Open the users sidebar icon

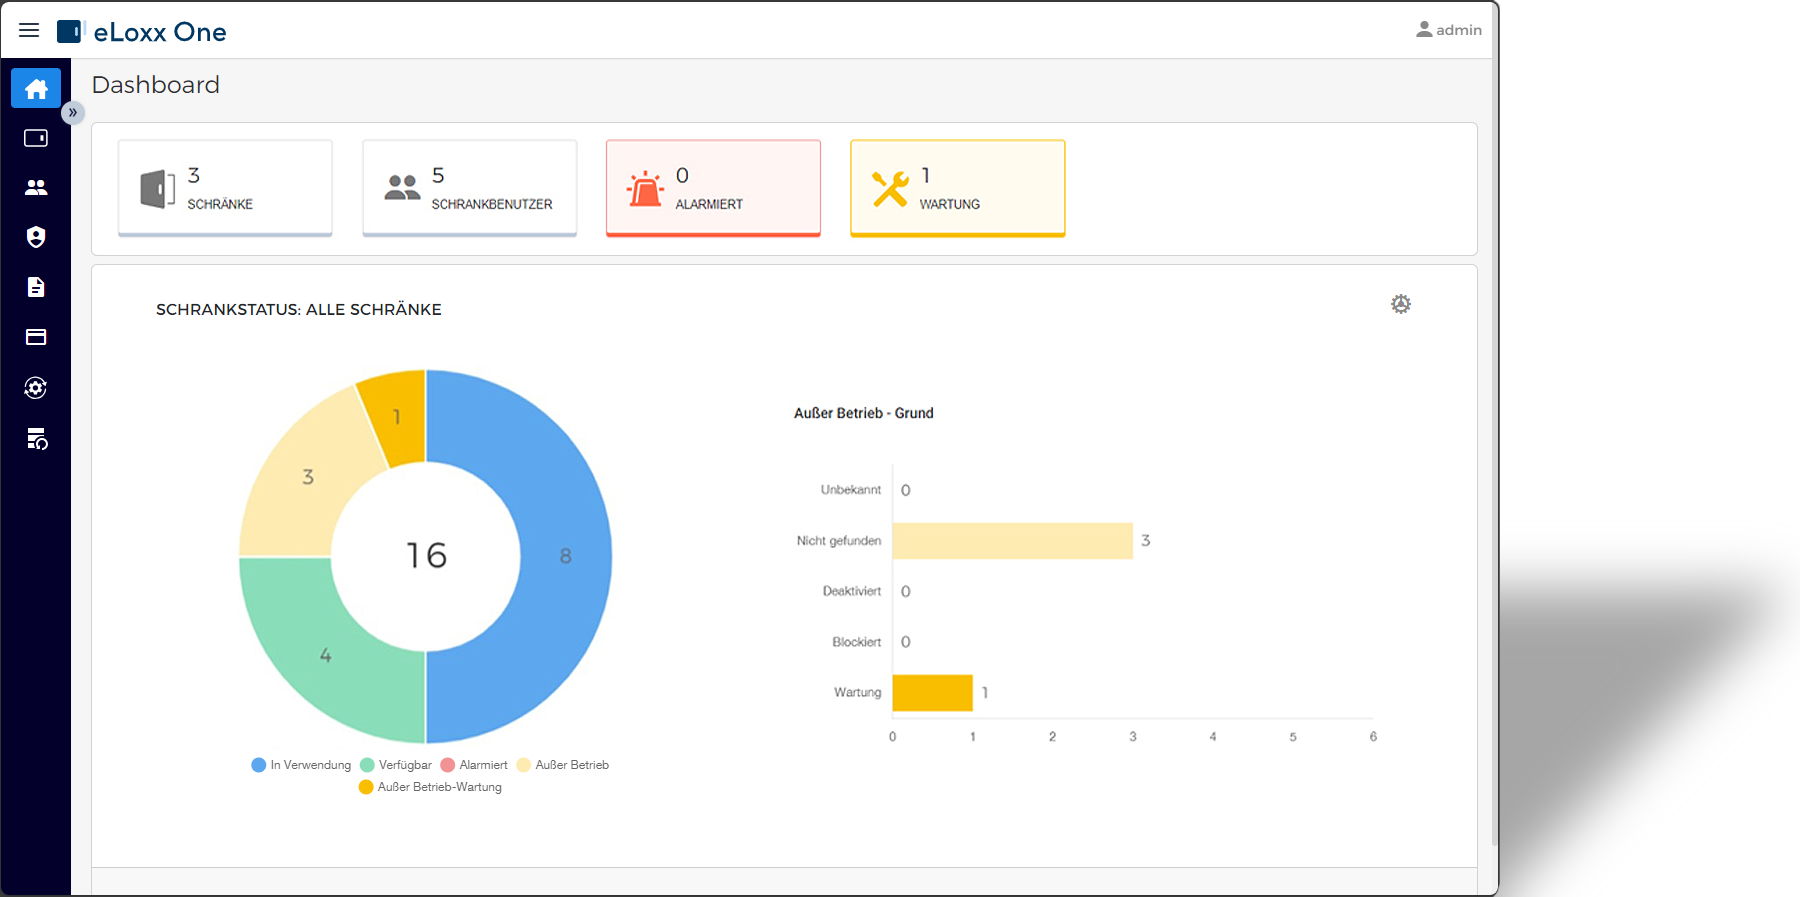[x=36, y=187]
